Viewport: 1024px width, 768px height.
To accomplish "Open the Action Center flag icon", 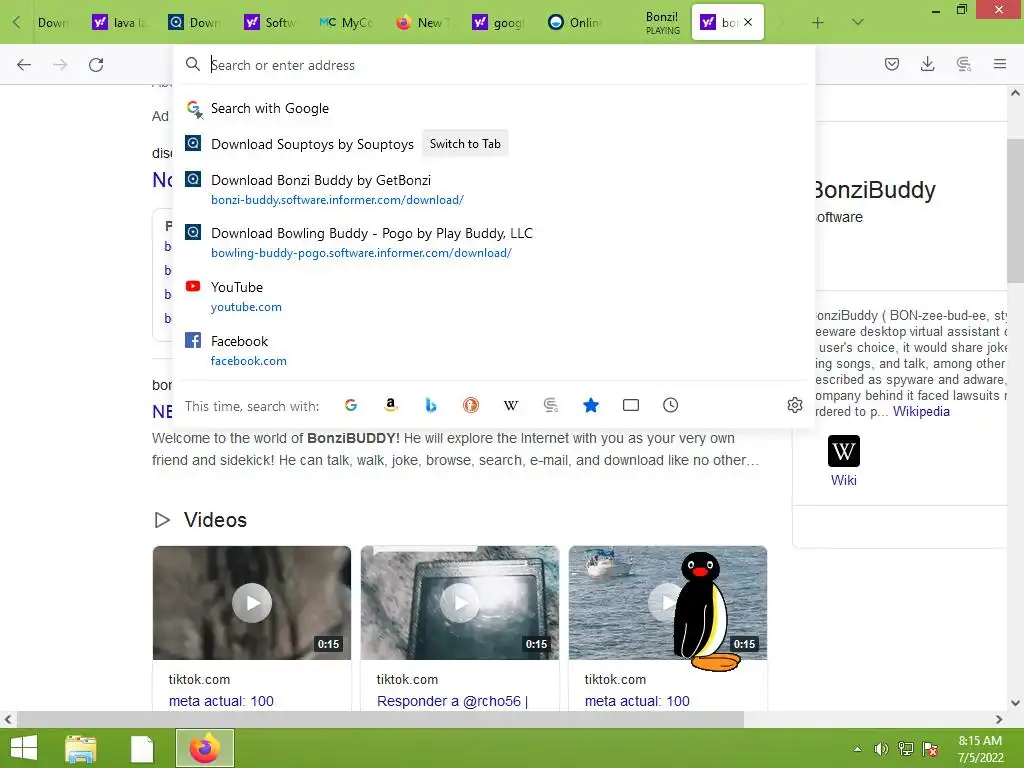I will coord(930,749).
